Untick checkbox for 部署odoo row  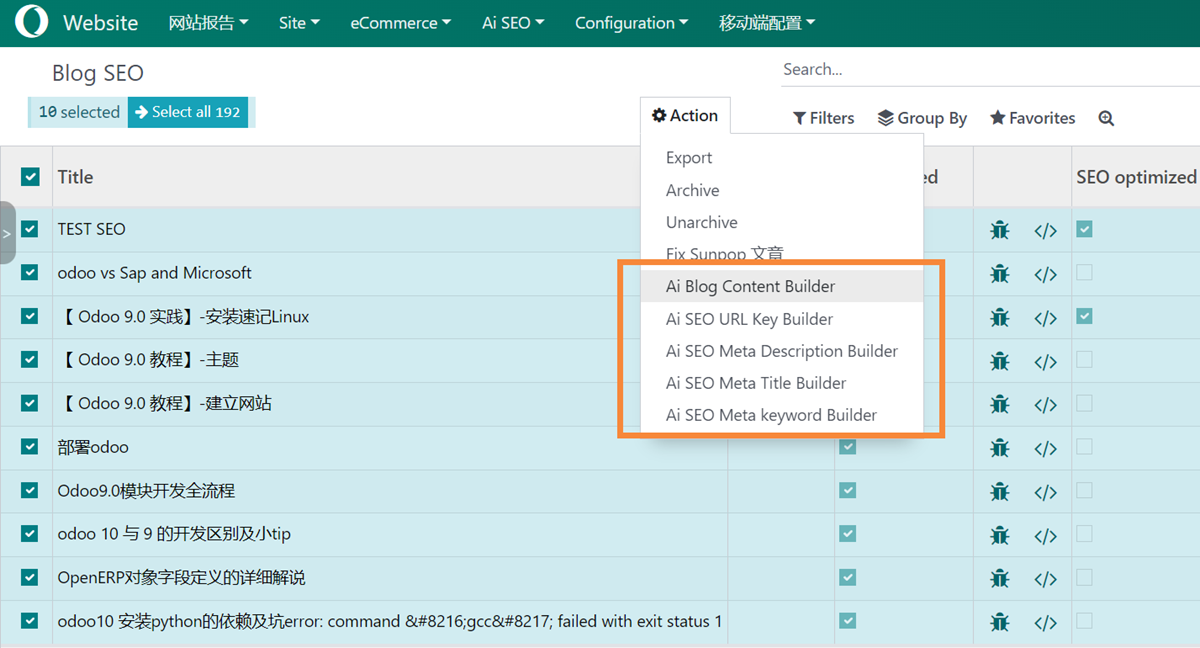(x=30, y=447)
